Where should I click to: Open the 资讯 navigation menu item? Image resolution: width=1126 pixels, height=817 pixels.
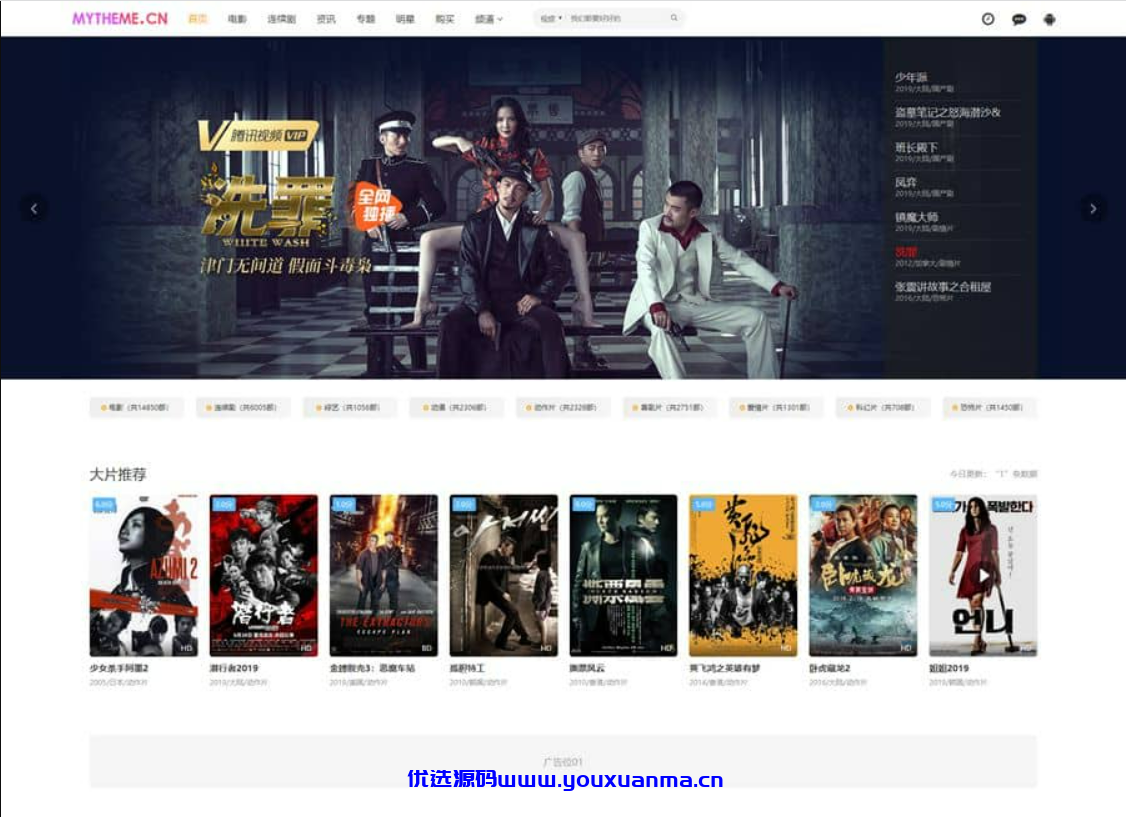point(326,19)
